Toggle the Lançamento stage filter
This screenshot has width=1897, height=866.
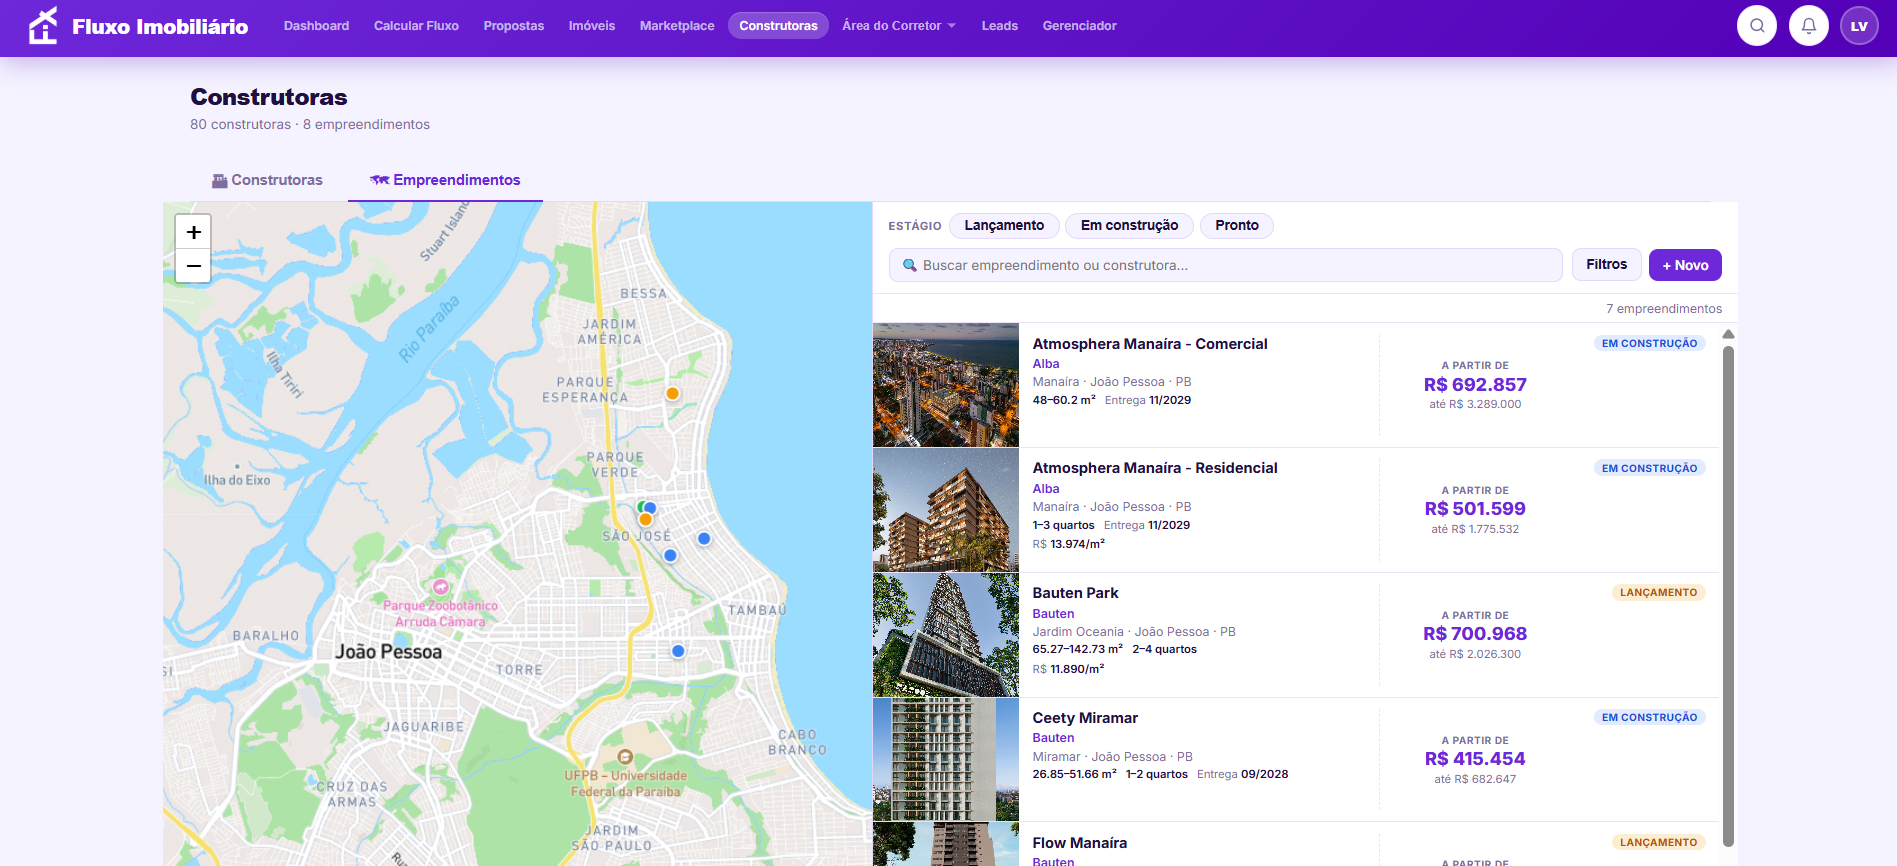(1004, 226)
